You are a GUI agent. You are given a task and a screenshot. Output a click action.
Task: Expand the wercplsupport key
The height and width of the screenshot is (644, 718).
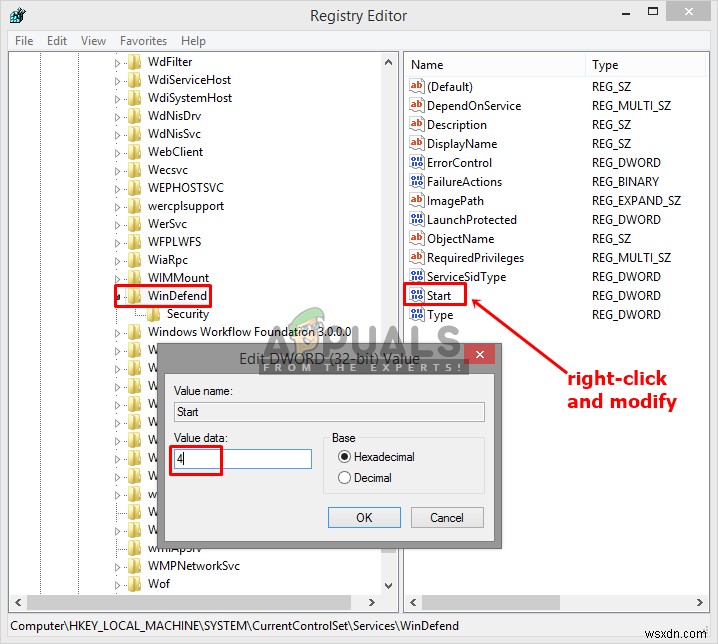pos(117,207)
